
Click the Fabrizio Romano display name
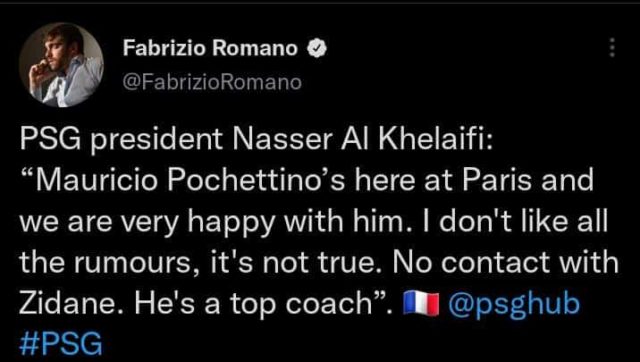210,49
